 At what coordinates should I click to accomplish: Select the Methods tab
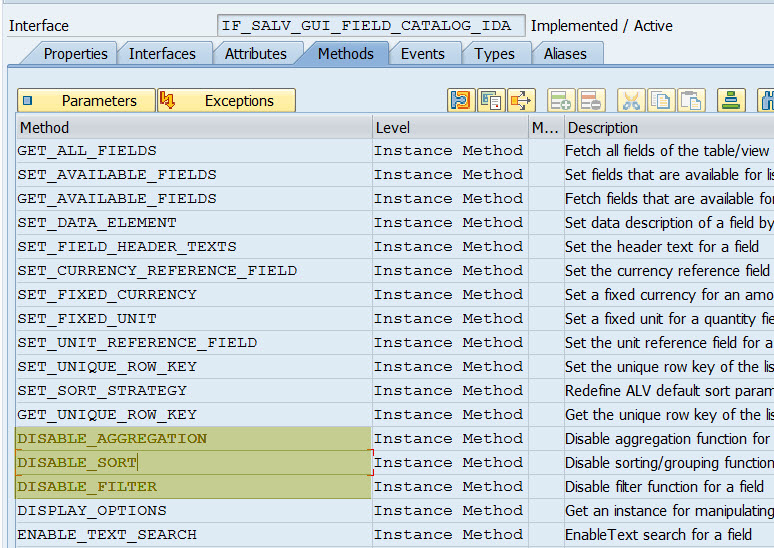(346, 53)
